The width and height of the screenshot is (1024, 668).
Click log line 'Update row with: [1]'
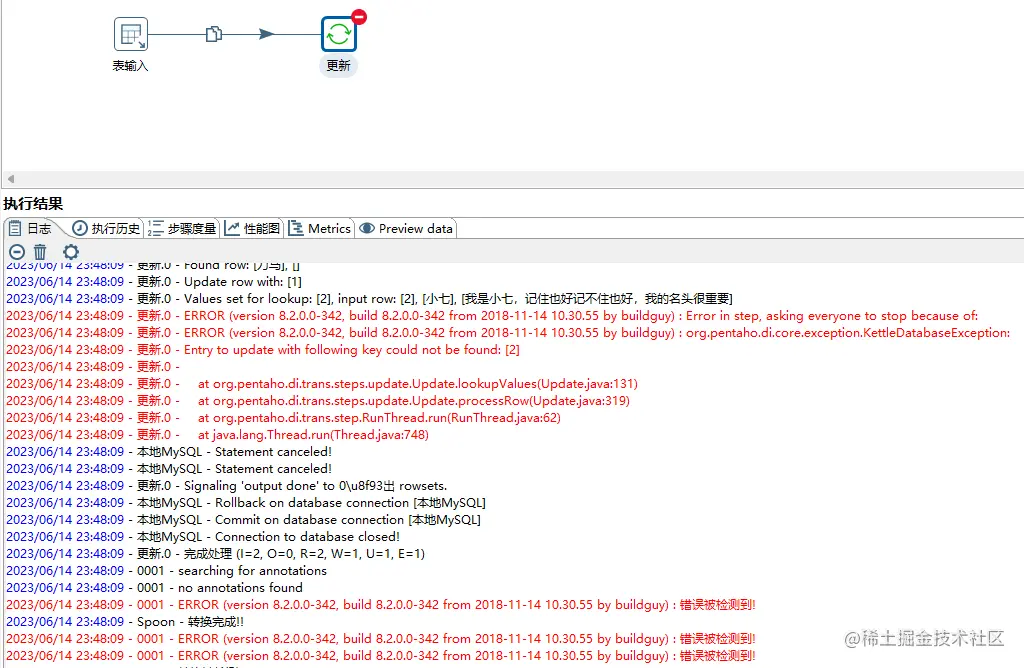coord(154,281)
